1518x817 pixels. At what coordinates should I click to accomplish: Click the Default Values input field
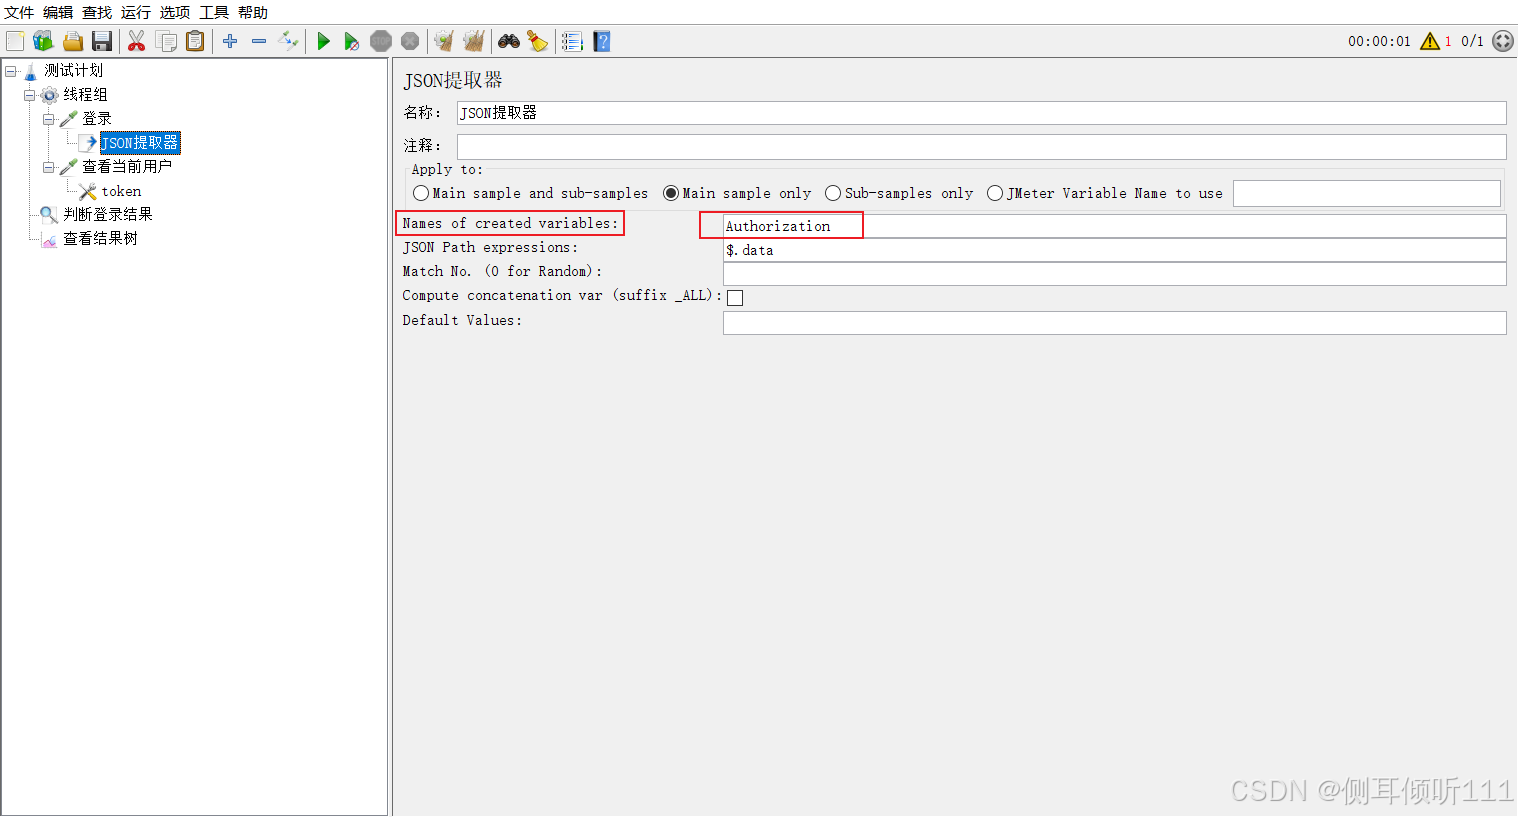1114,323
